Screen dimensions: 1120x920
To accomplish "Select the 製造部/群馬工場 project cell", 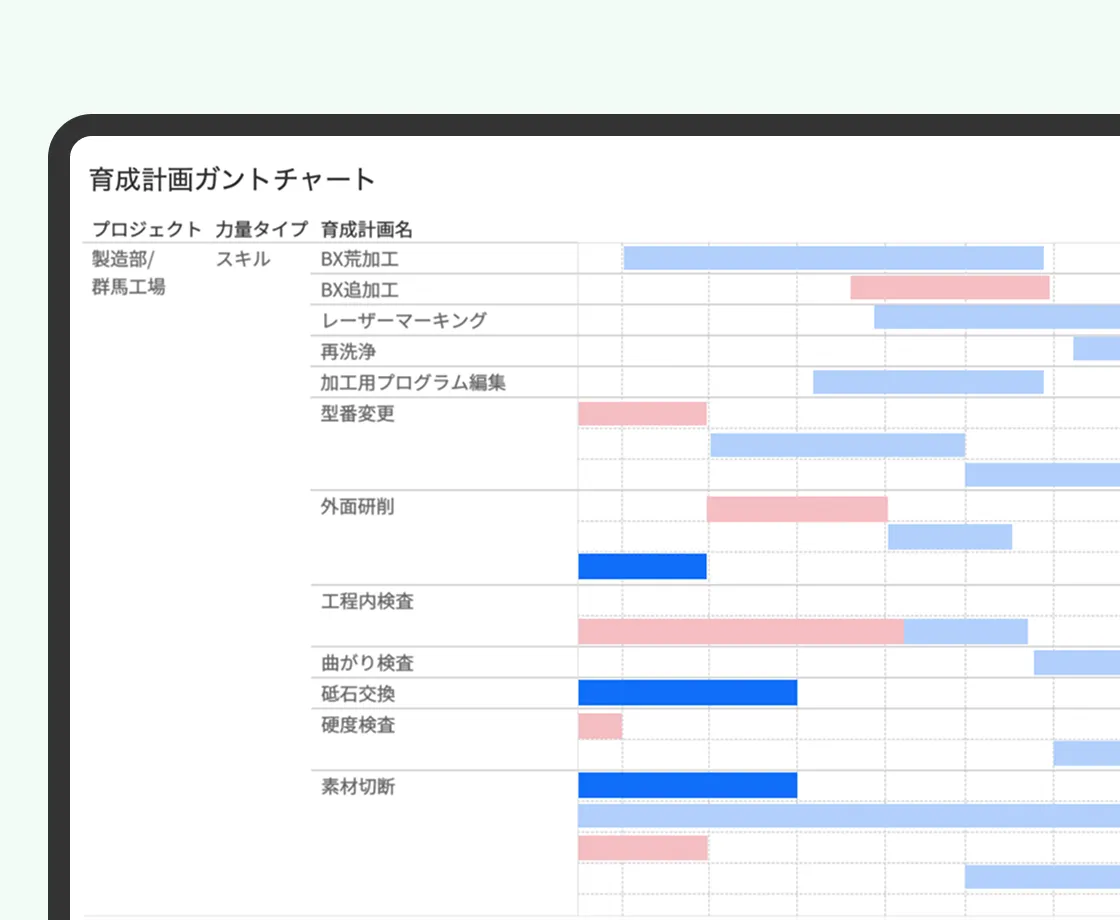I will pyautogui.click(x=128, y=273).
